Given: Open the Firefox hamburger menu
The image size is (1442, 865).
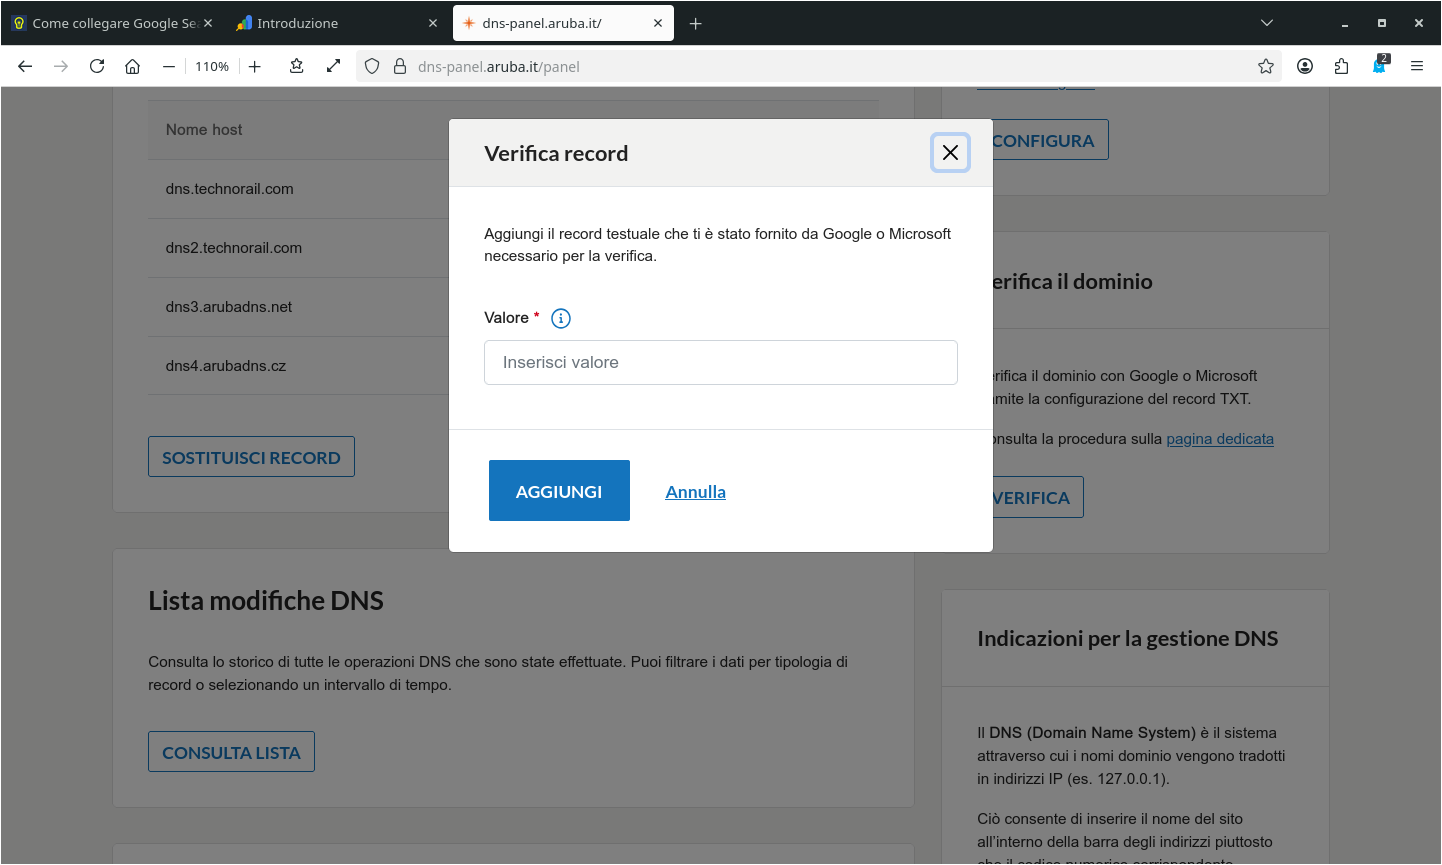Looking at the screenshot, I should coord(1417,67).
